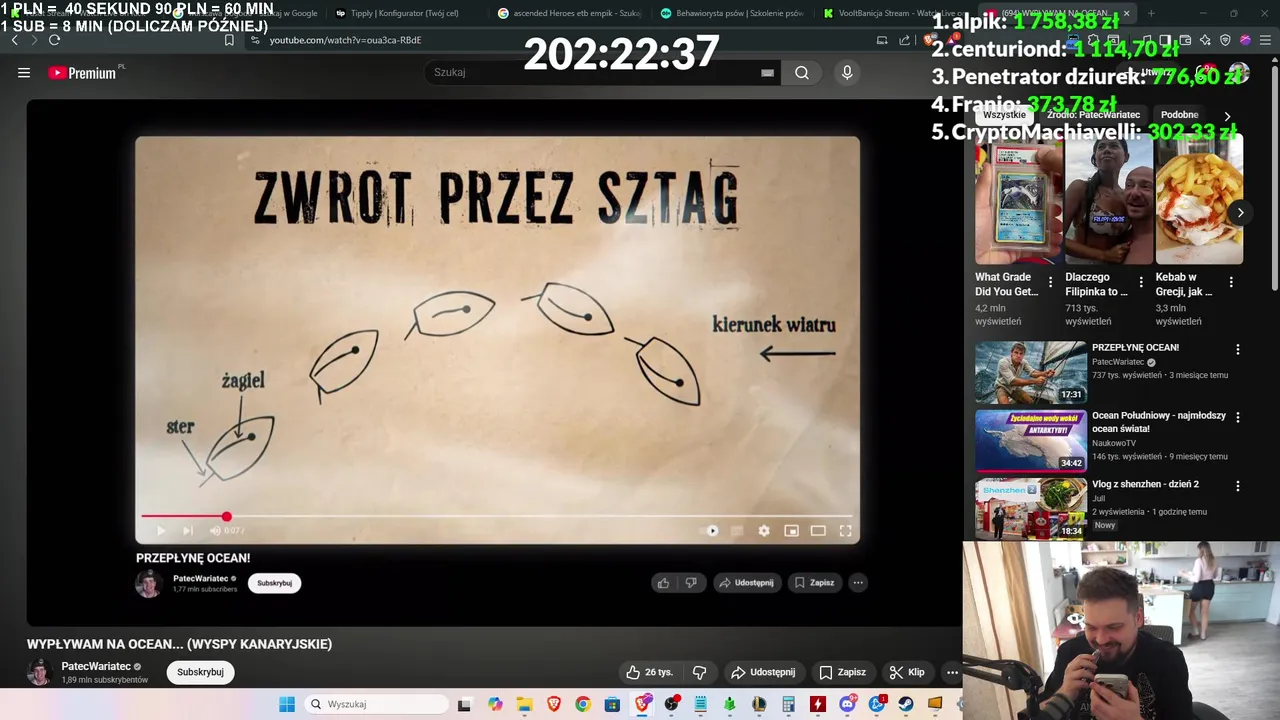Screen dimensions: 1280x720
Task: Open Windows Start menu
Action: (287, 704)
